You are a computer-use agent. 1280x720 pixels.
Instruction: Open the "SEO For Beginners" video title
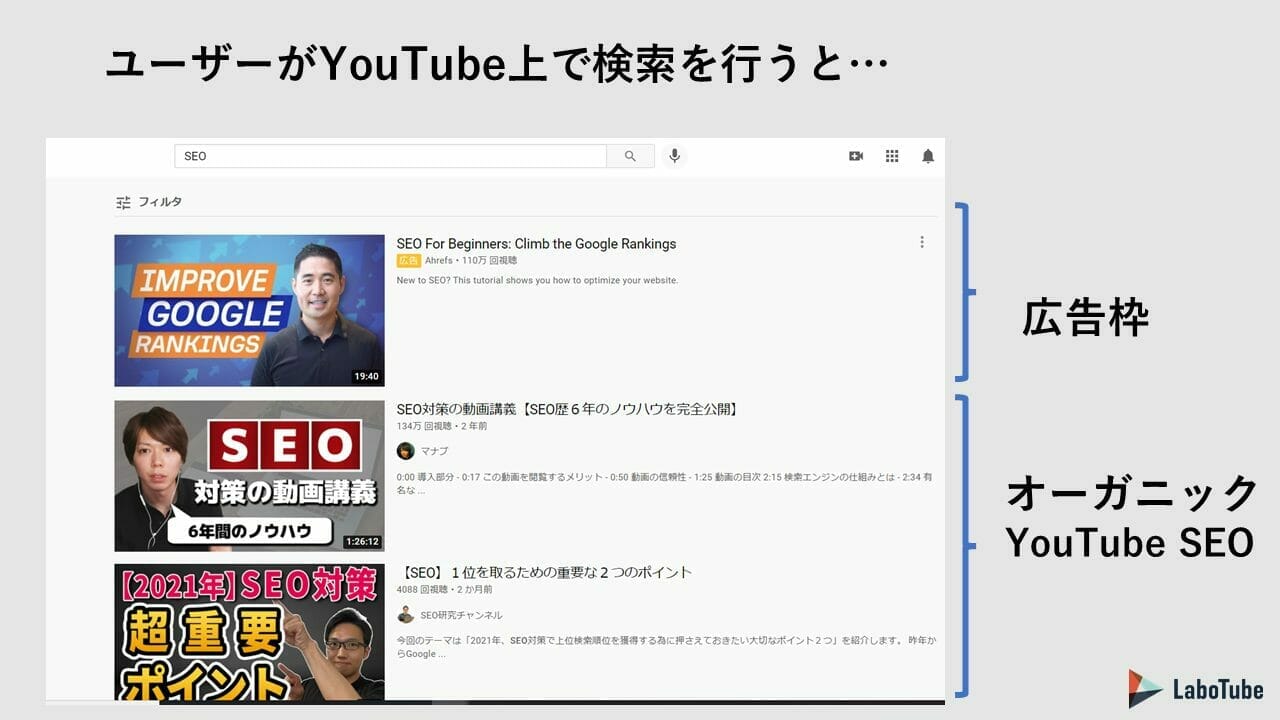tap(536, 244)
